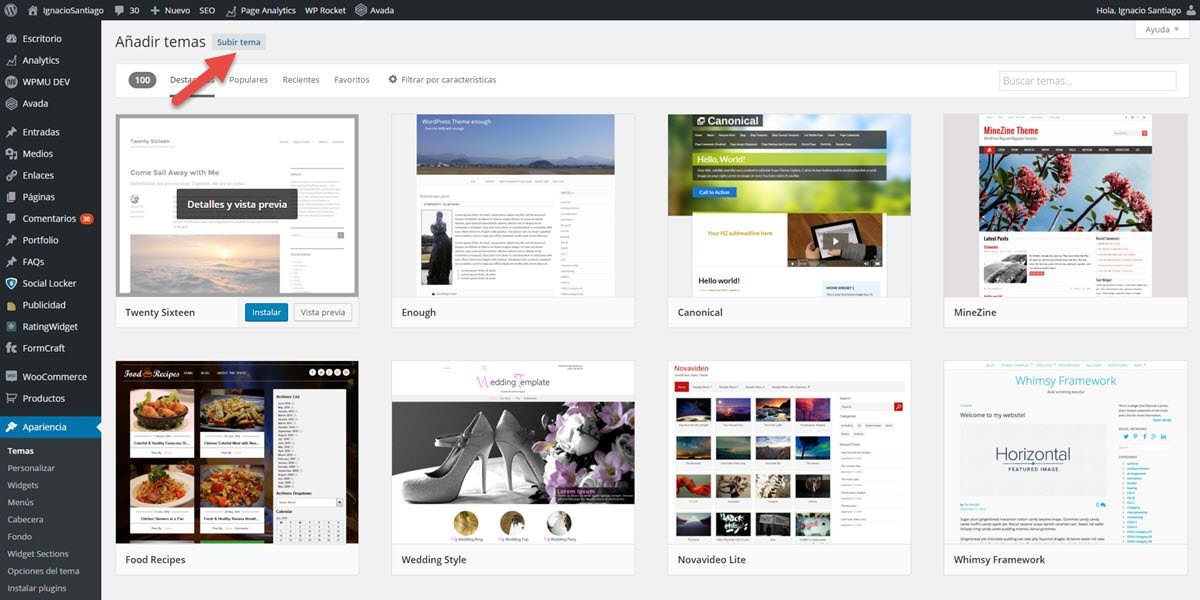This screenshot has height=600, width=1200.
Task: Open the Enlaces section
Action: (38, 175)
